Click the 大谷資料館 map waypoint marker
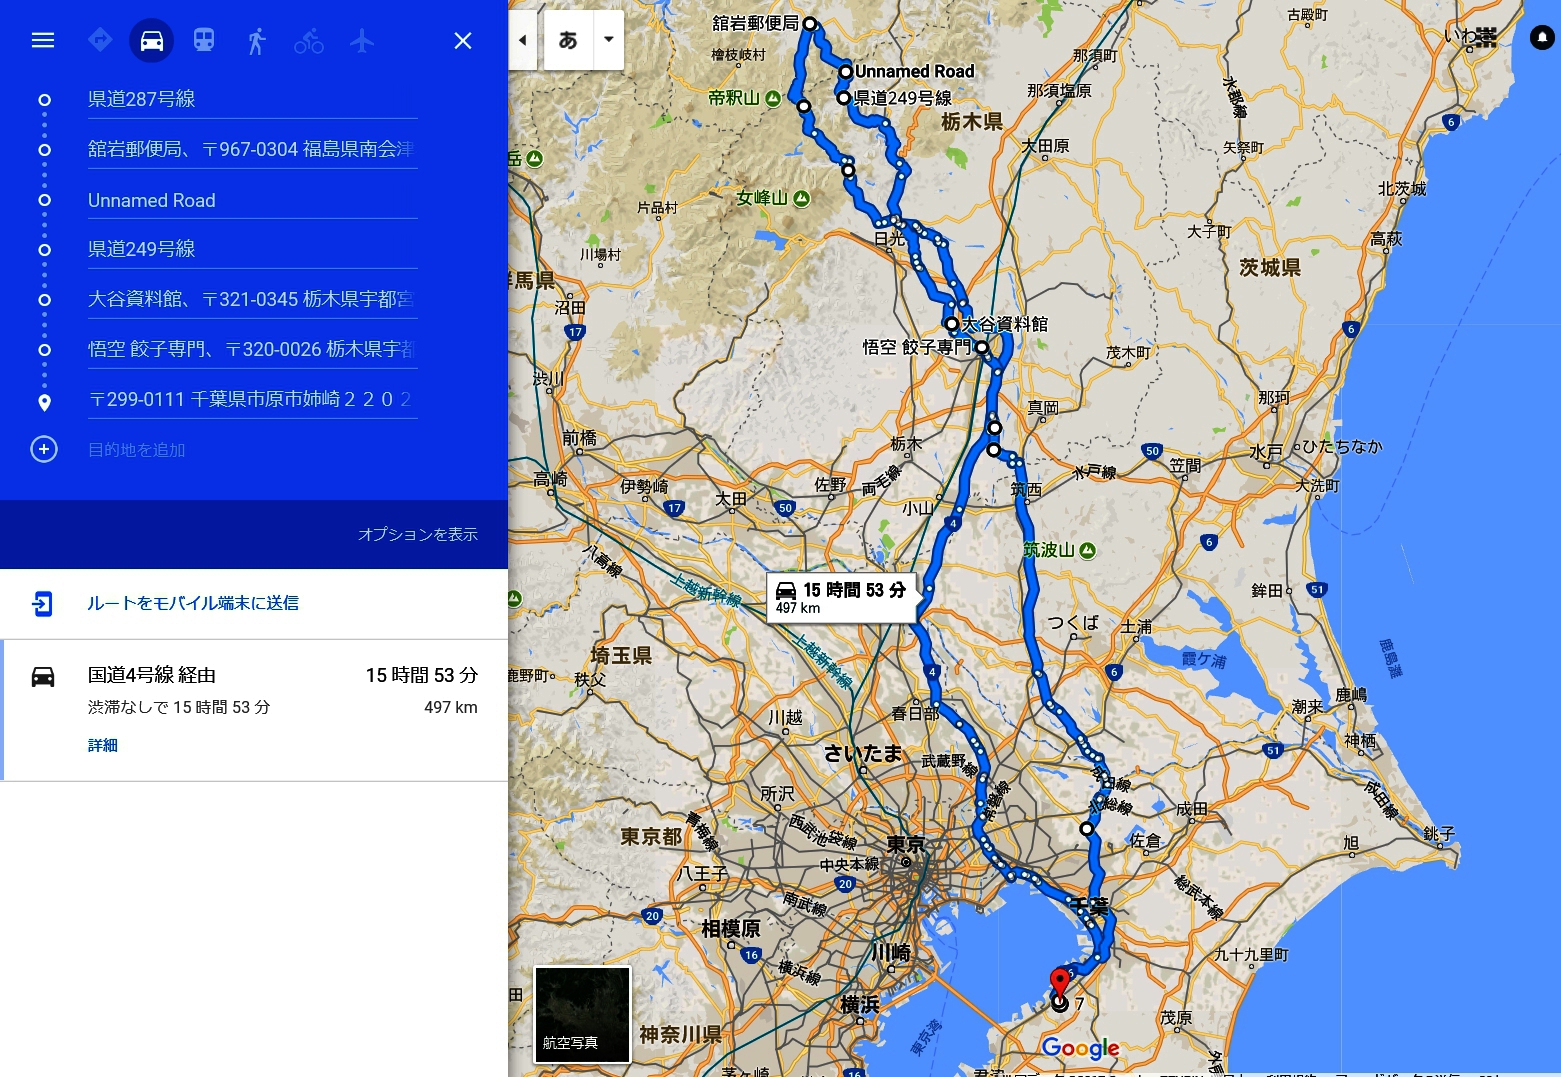Screen dimensions: 1561x1077 click(x=952, y=324)
